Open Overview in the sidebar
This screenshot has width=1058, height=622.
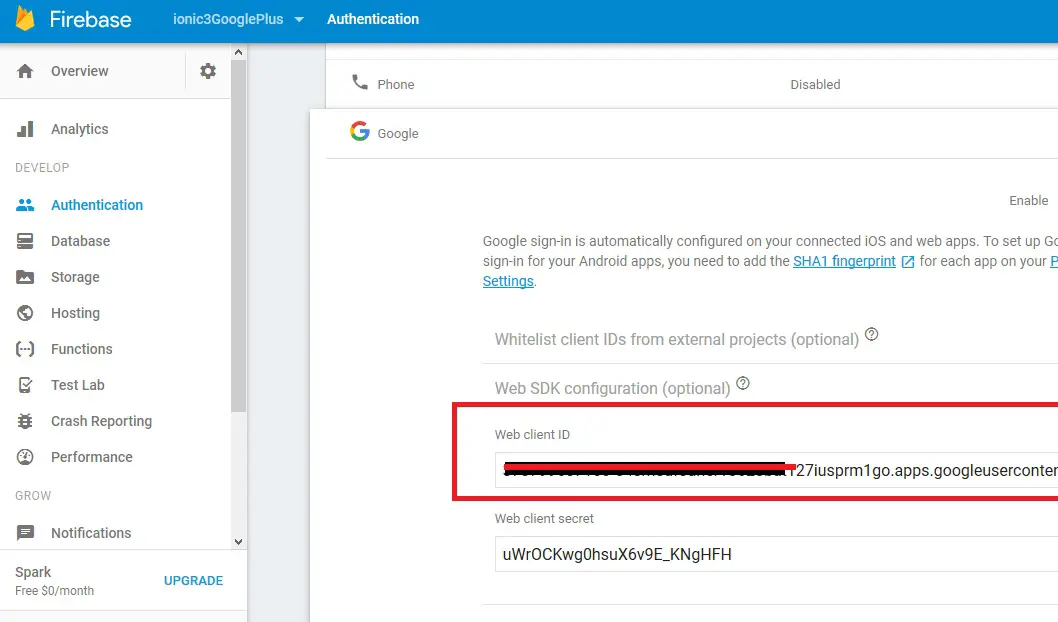pyautogui.click(x=80, y=71)
